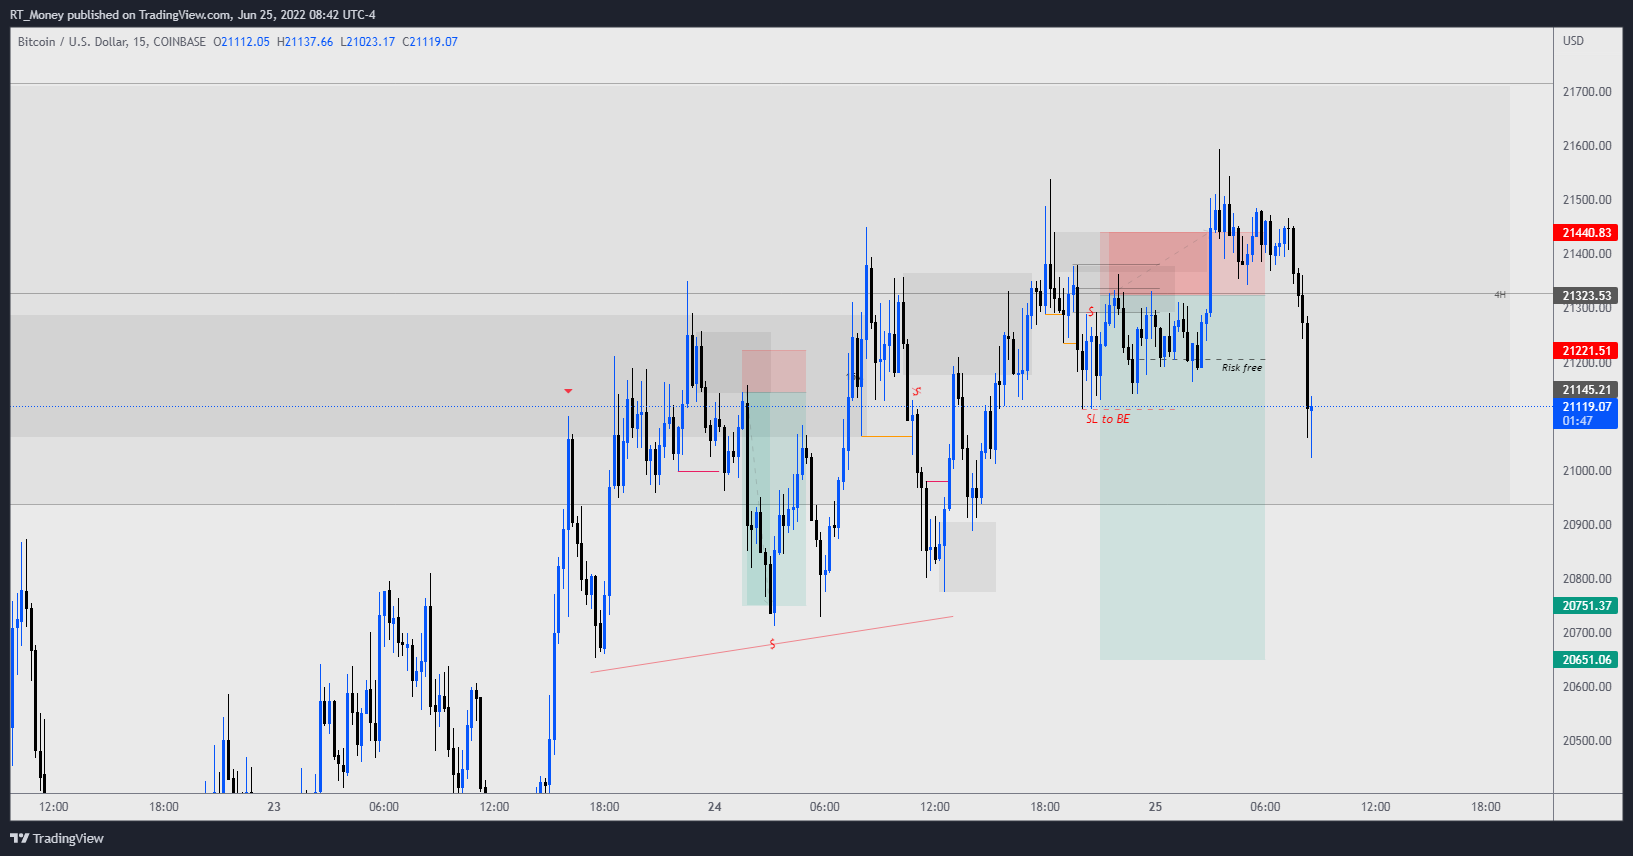Click the green 20651.06 price tag
1633x856 pixels.
(1586, 660)
